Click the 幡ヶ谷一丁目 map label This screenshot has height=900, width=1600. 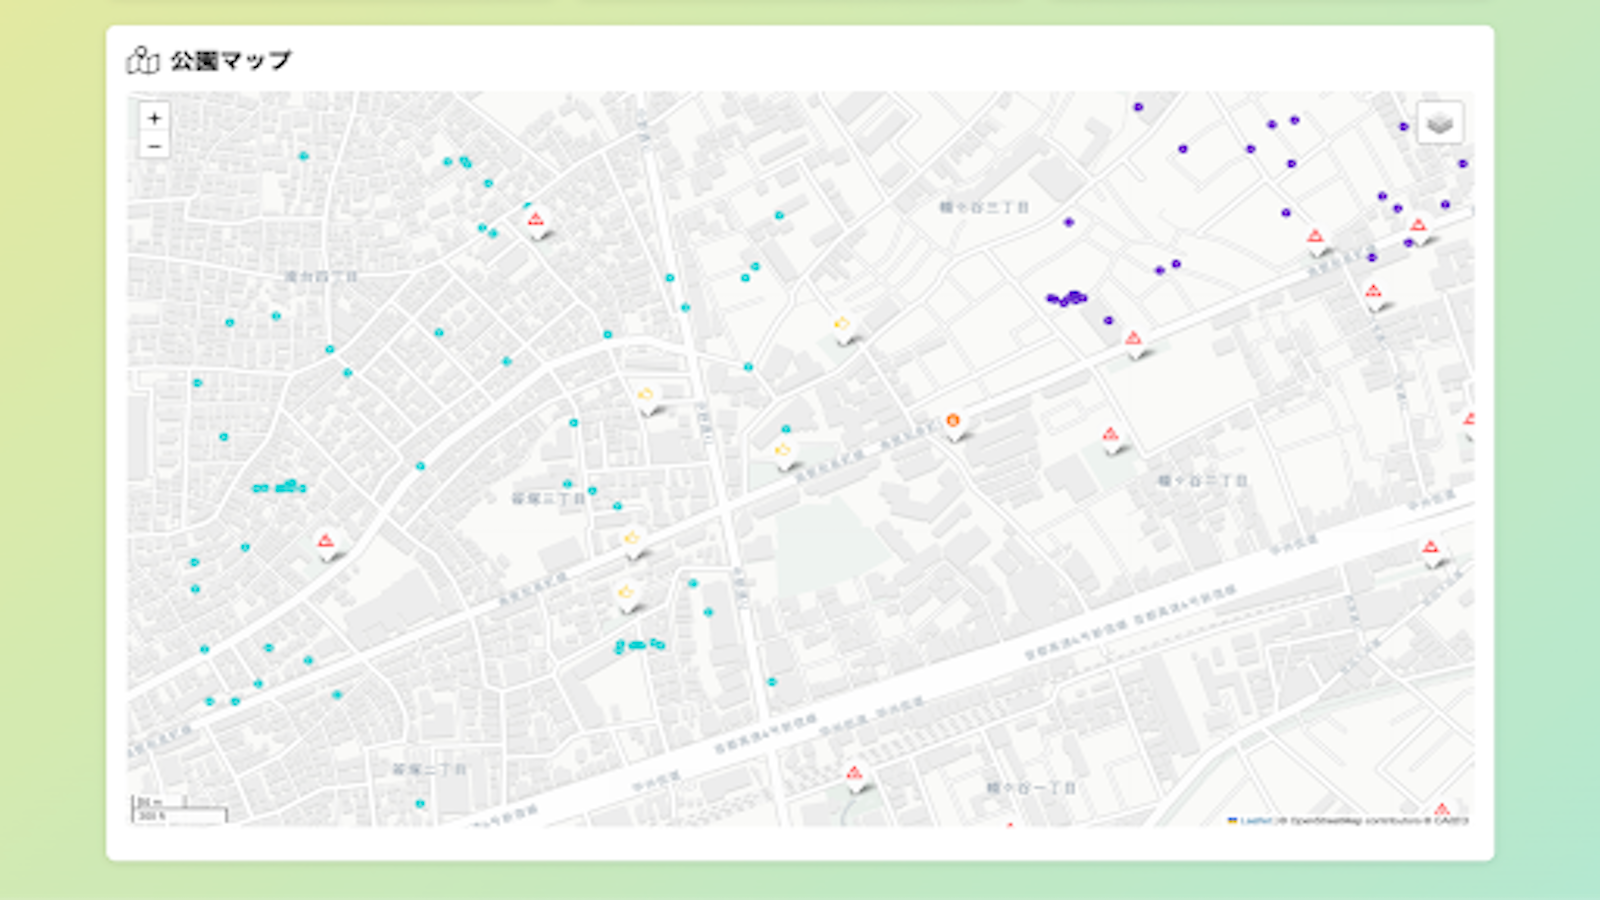pyautogui.click(x=1031, y=788)
